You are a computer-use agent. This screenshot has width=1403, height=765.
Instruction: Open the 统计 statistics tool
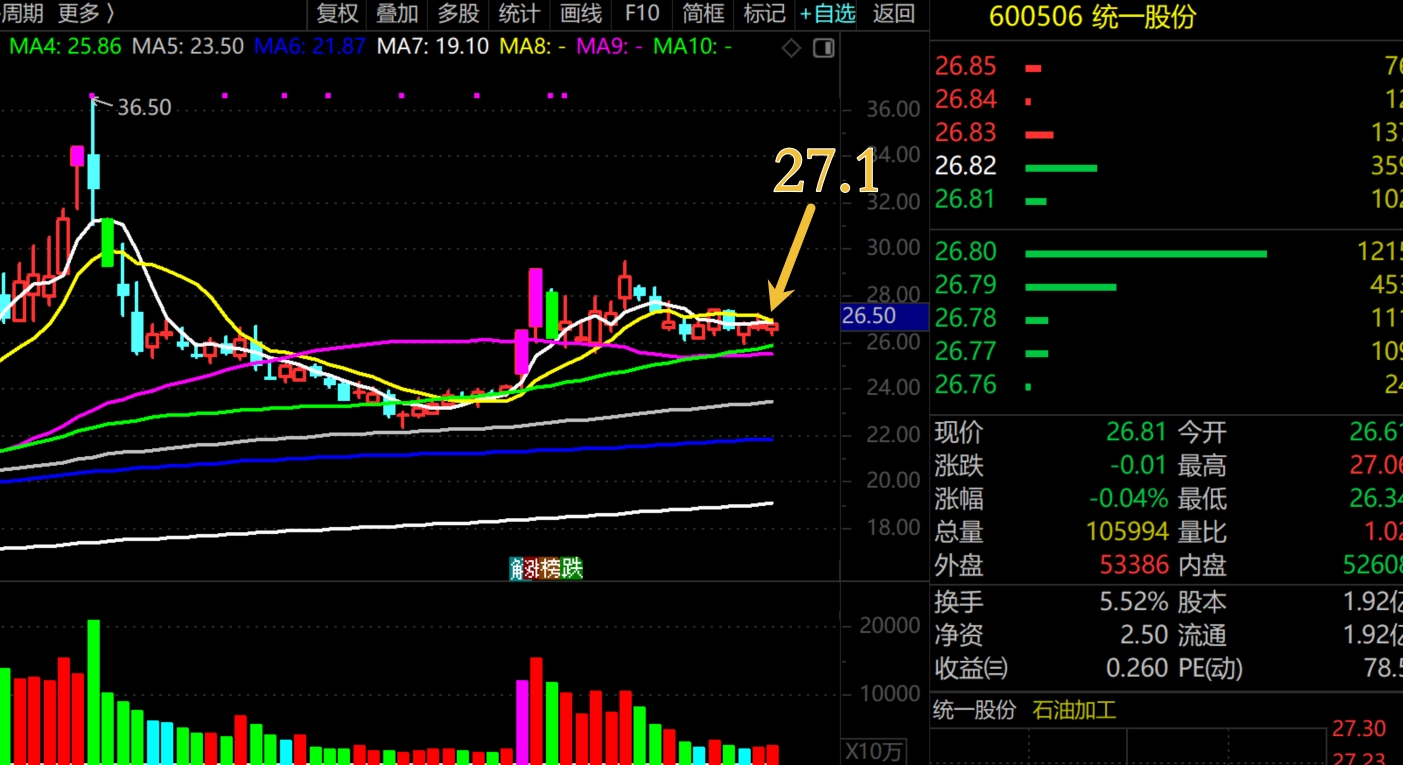pos(519,14)
